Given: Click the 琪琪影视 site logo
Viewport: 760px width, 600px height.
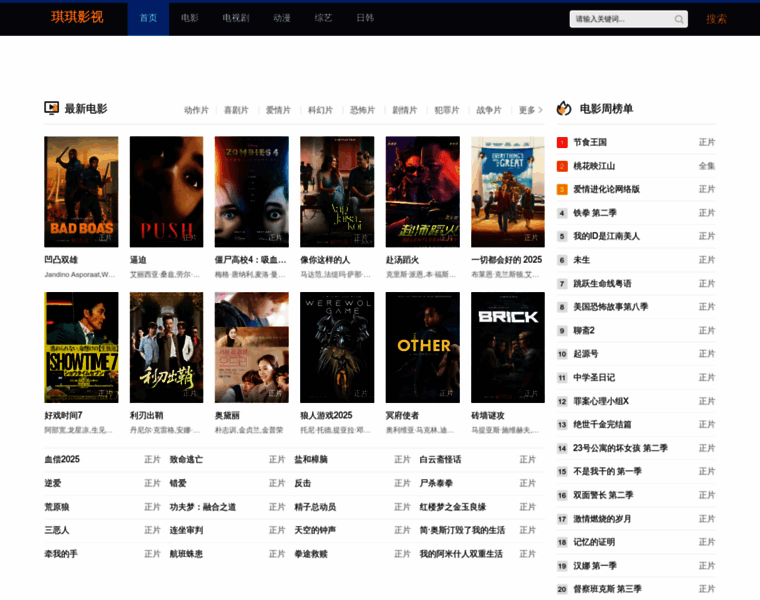Looking at the screenshot, I should [x=77, y=17].
